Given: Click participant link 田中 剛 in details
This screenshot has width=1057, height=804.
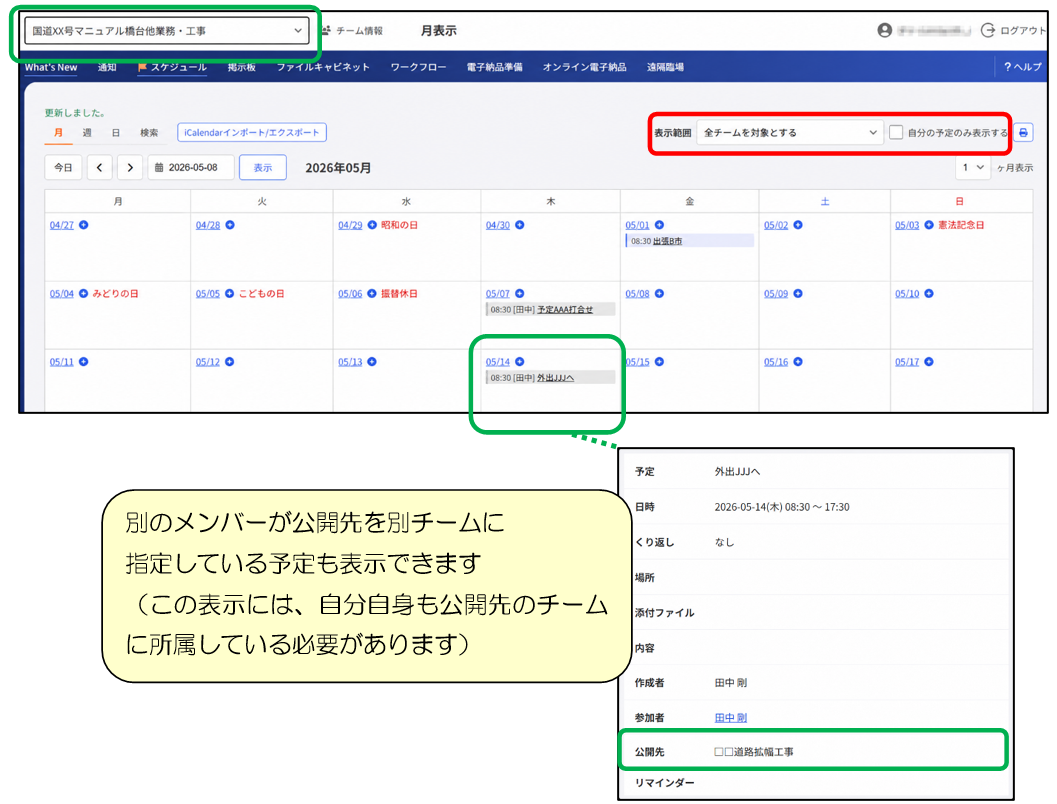Looking at the screenshot, I should pos(731,718).
